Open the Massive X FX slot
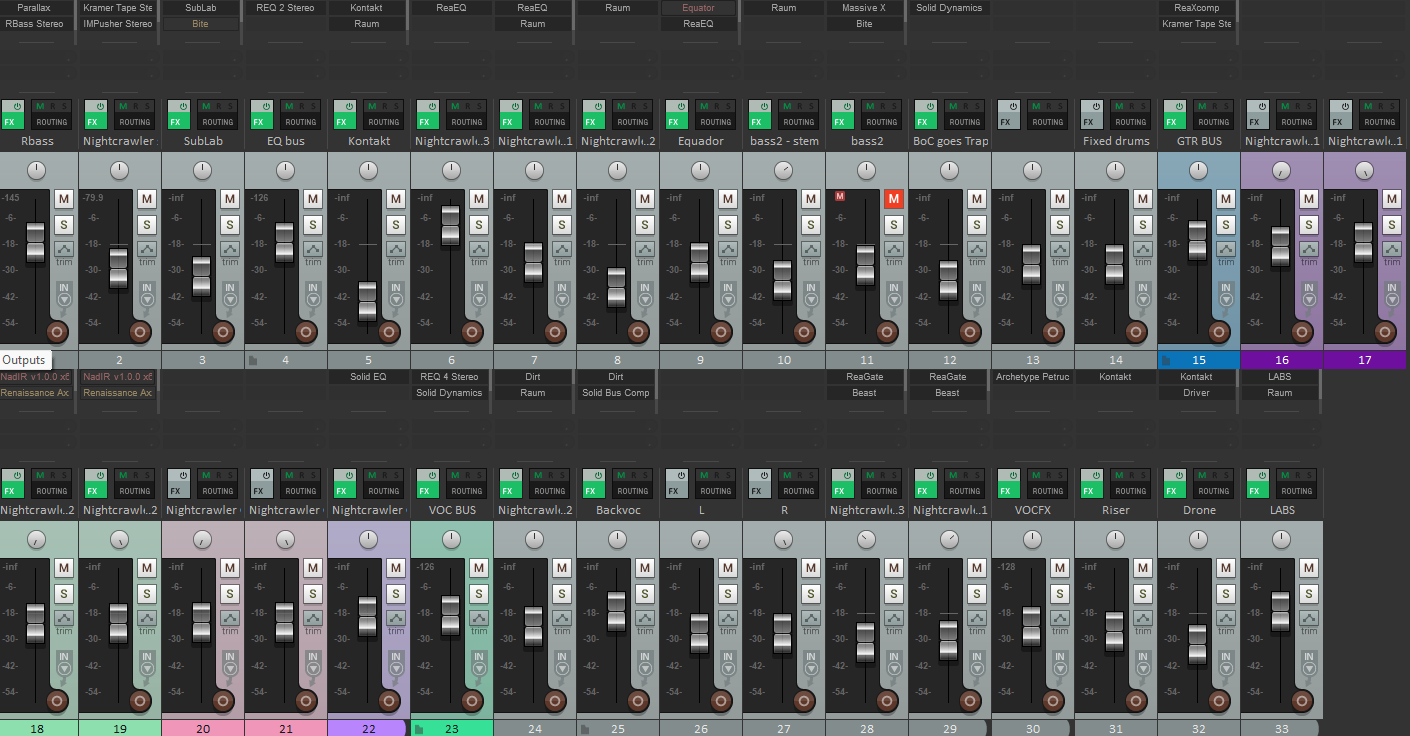Screen dimensions: 1410x736 pyautogui.click(x=864, y=8)
